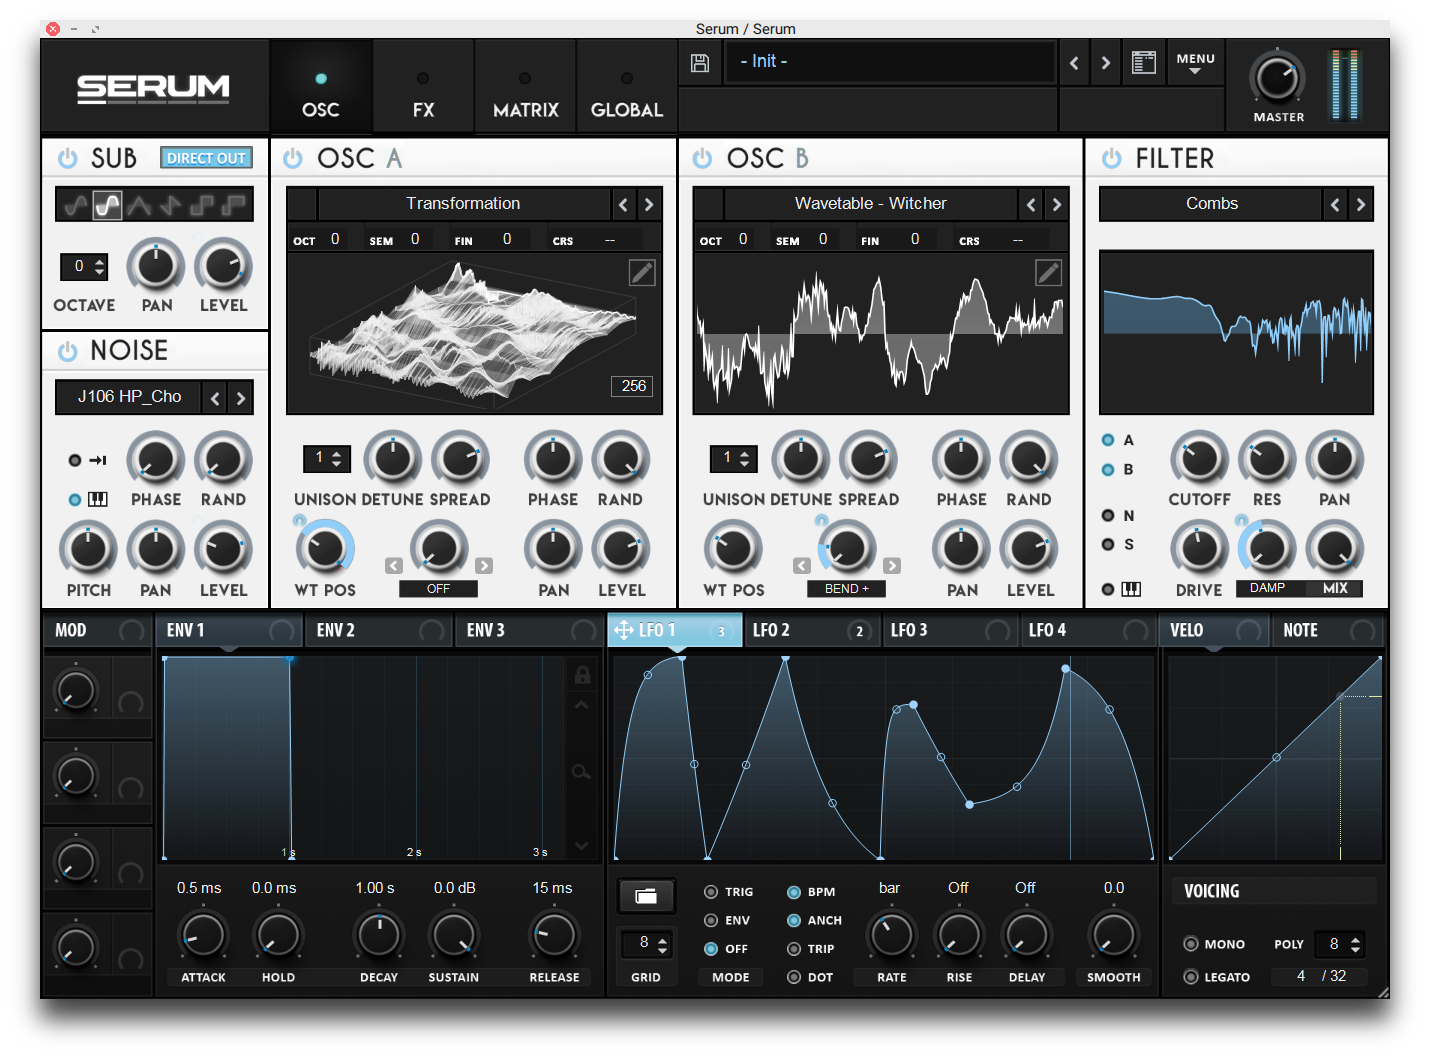Select the NOTE tab
The width and height of the screenshot is (1430, 1059).
[1329, 631]
